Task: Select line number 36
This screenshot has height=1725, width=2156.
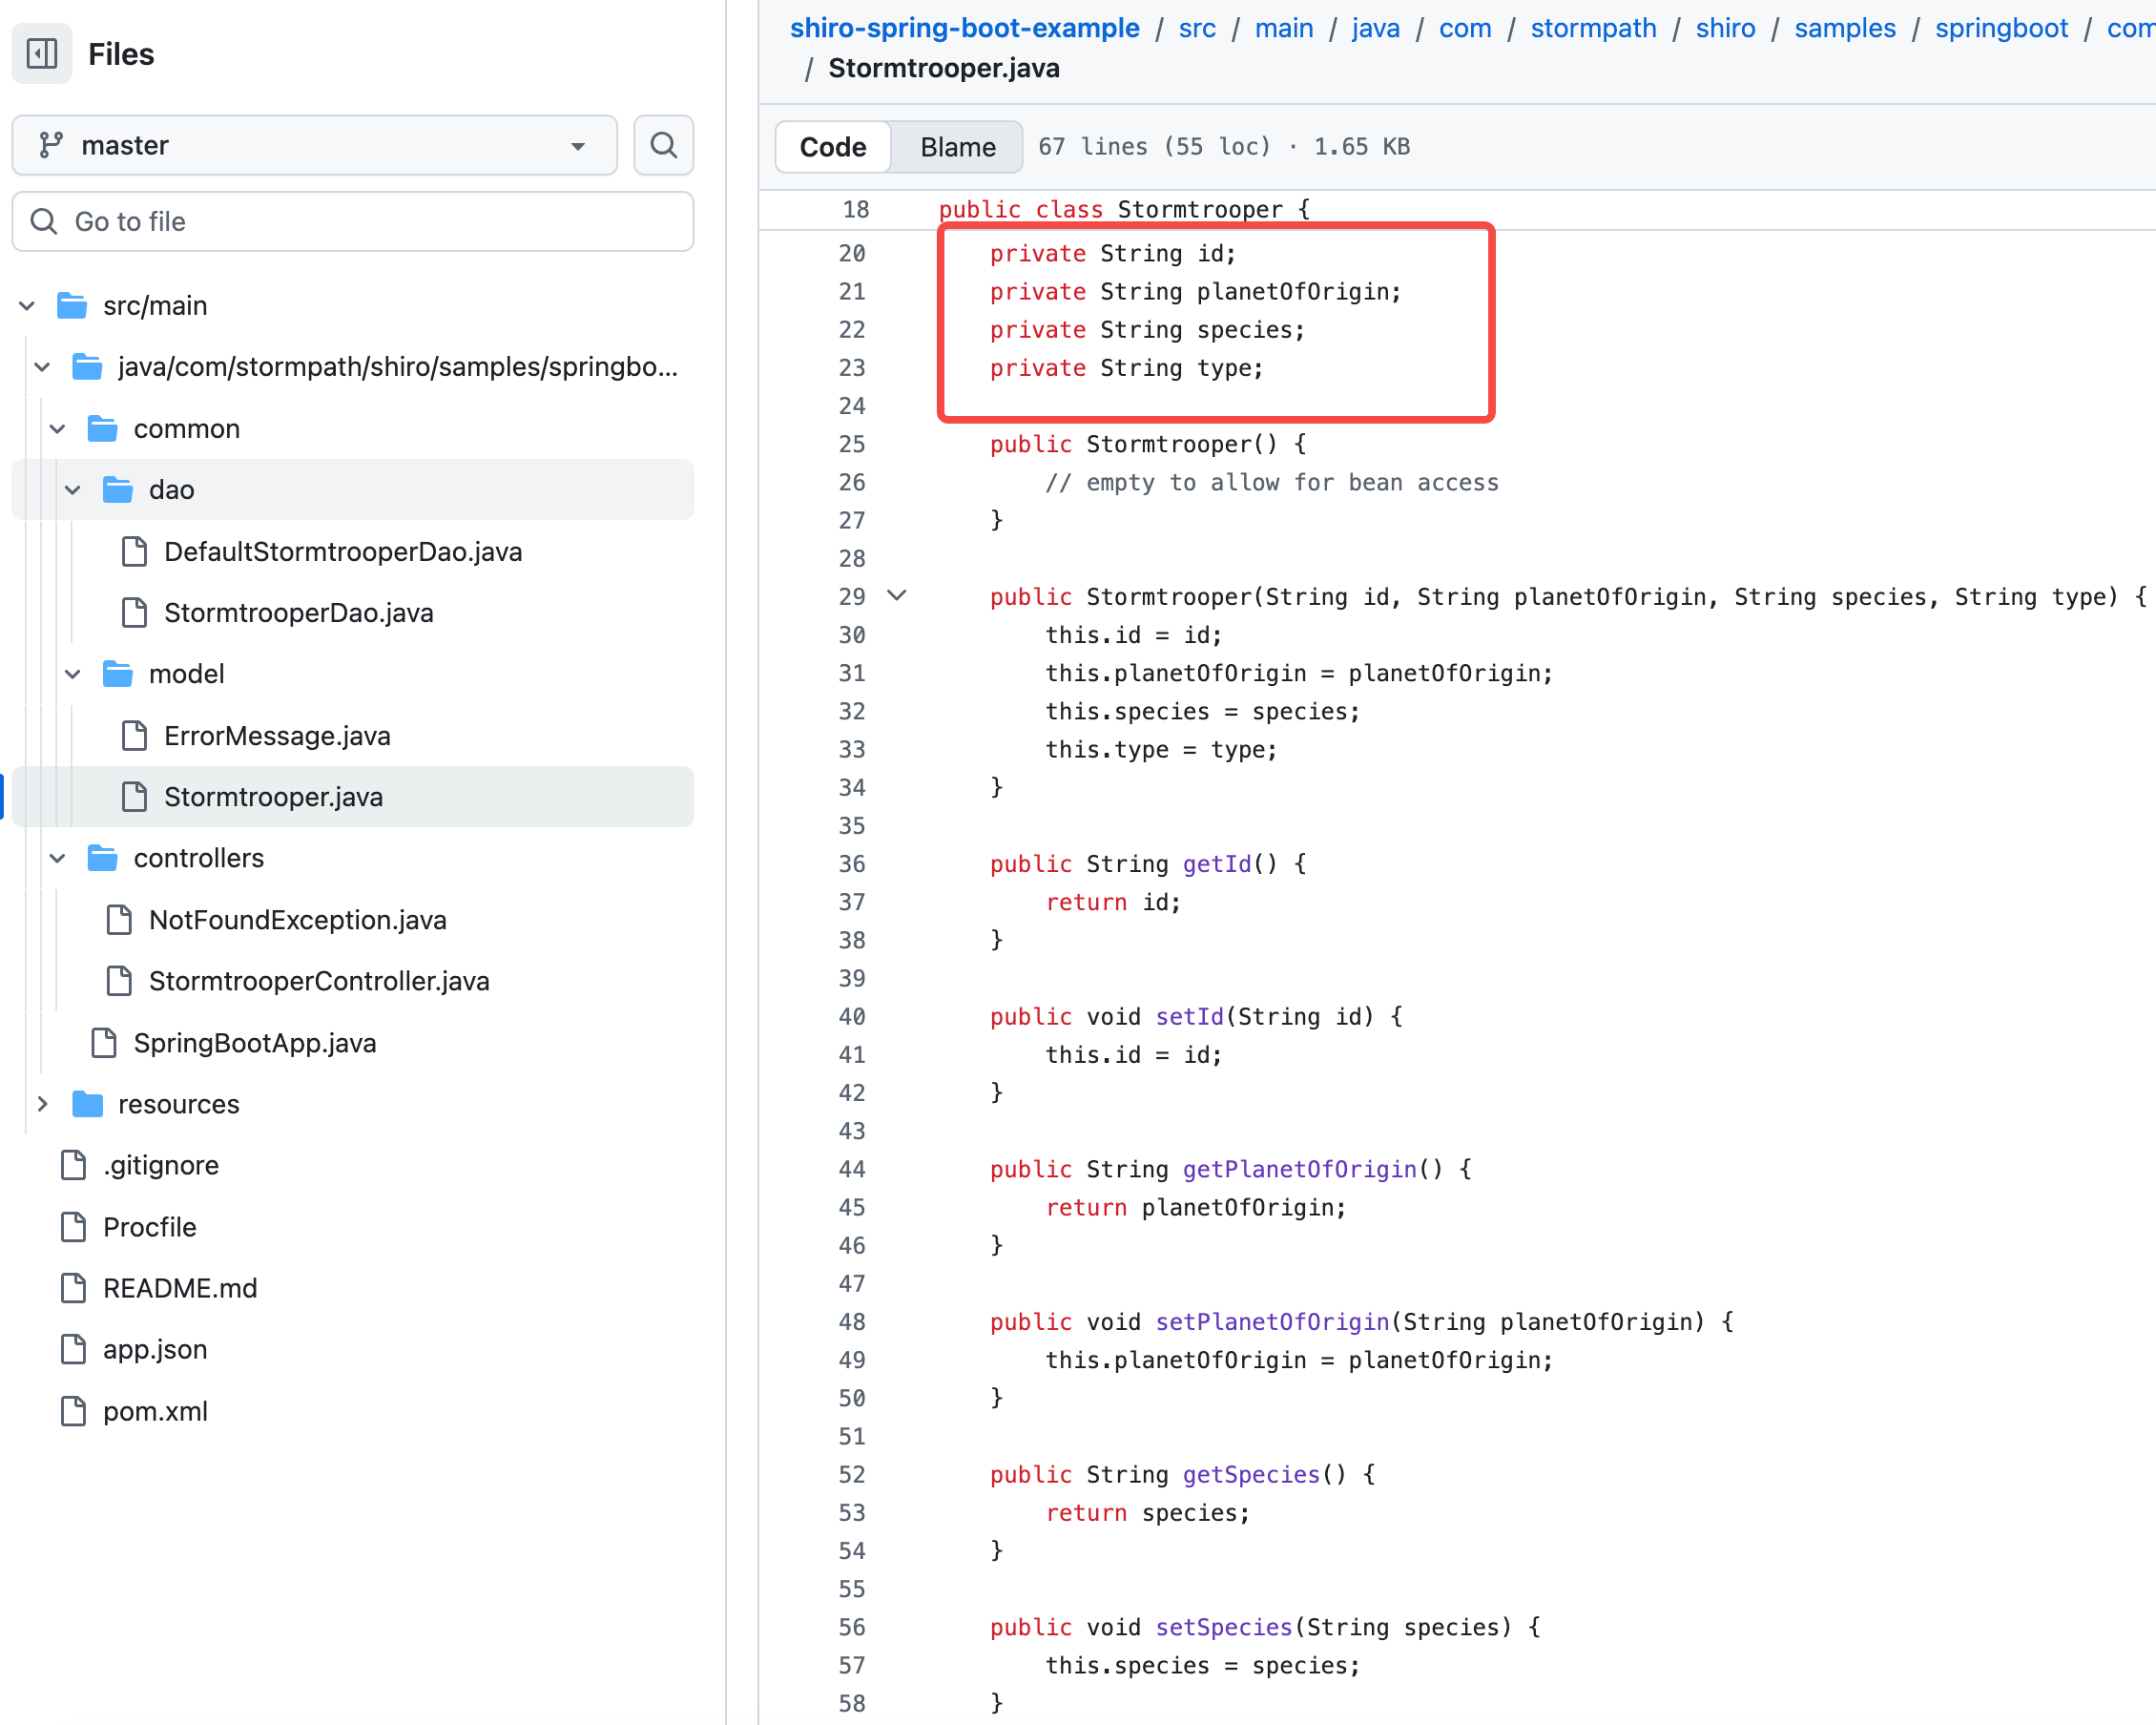Action: click(x=852, y=863)
